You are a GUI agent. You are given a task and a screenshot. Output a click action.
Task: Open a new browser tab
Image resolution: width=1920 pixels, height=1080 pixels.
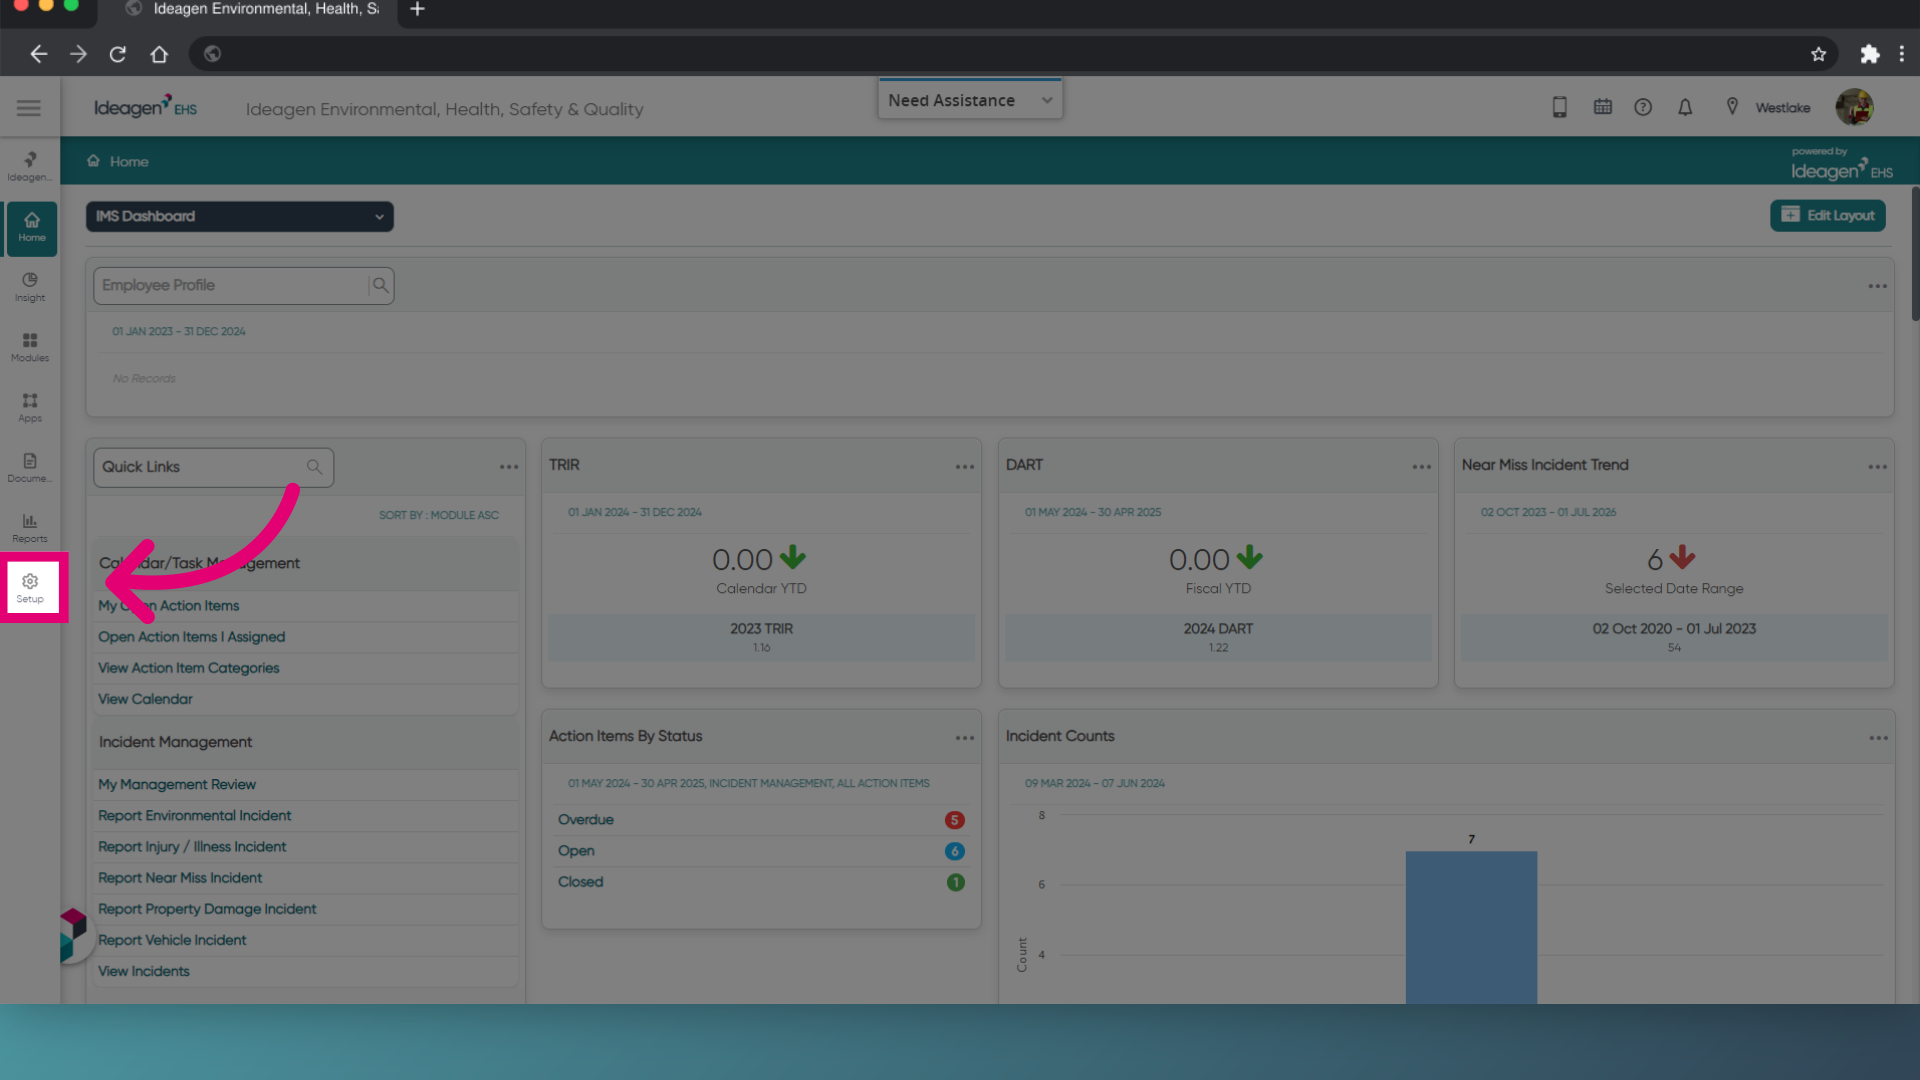418,9
